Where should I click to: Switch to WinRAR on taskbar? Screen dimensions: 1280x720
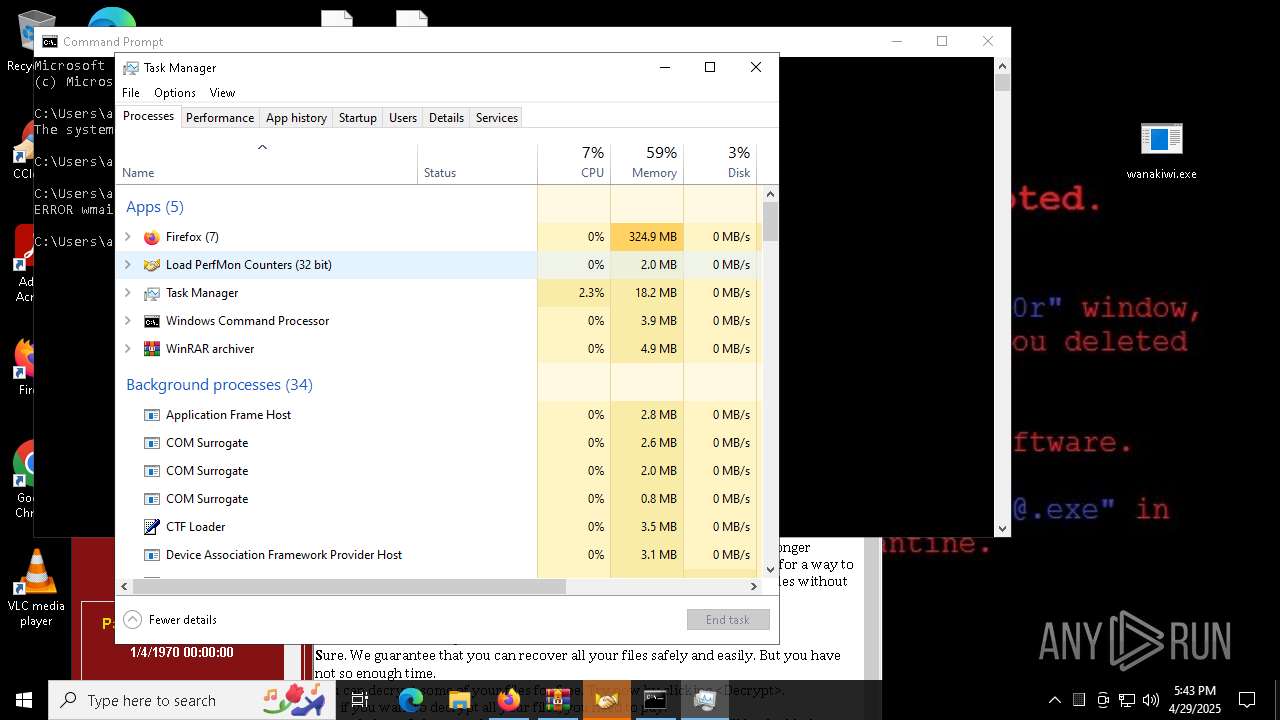558,700
